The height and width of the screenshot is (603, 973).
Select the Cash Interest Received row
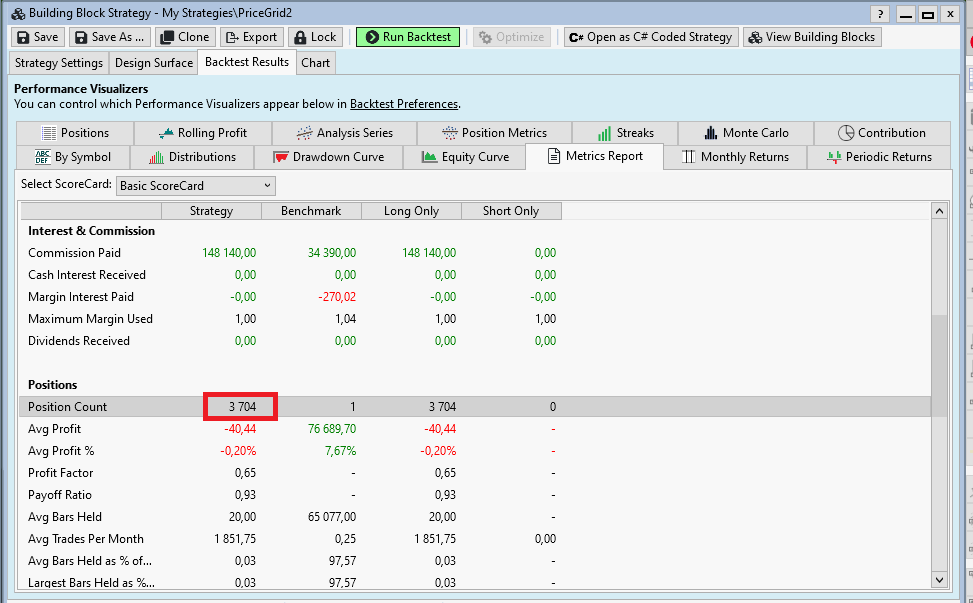tap(476, 275)
